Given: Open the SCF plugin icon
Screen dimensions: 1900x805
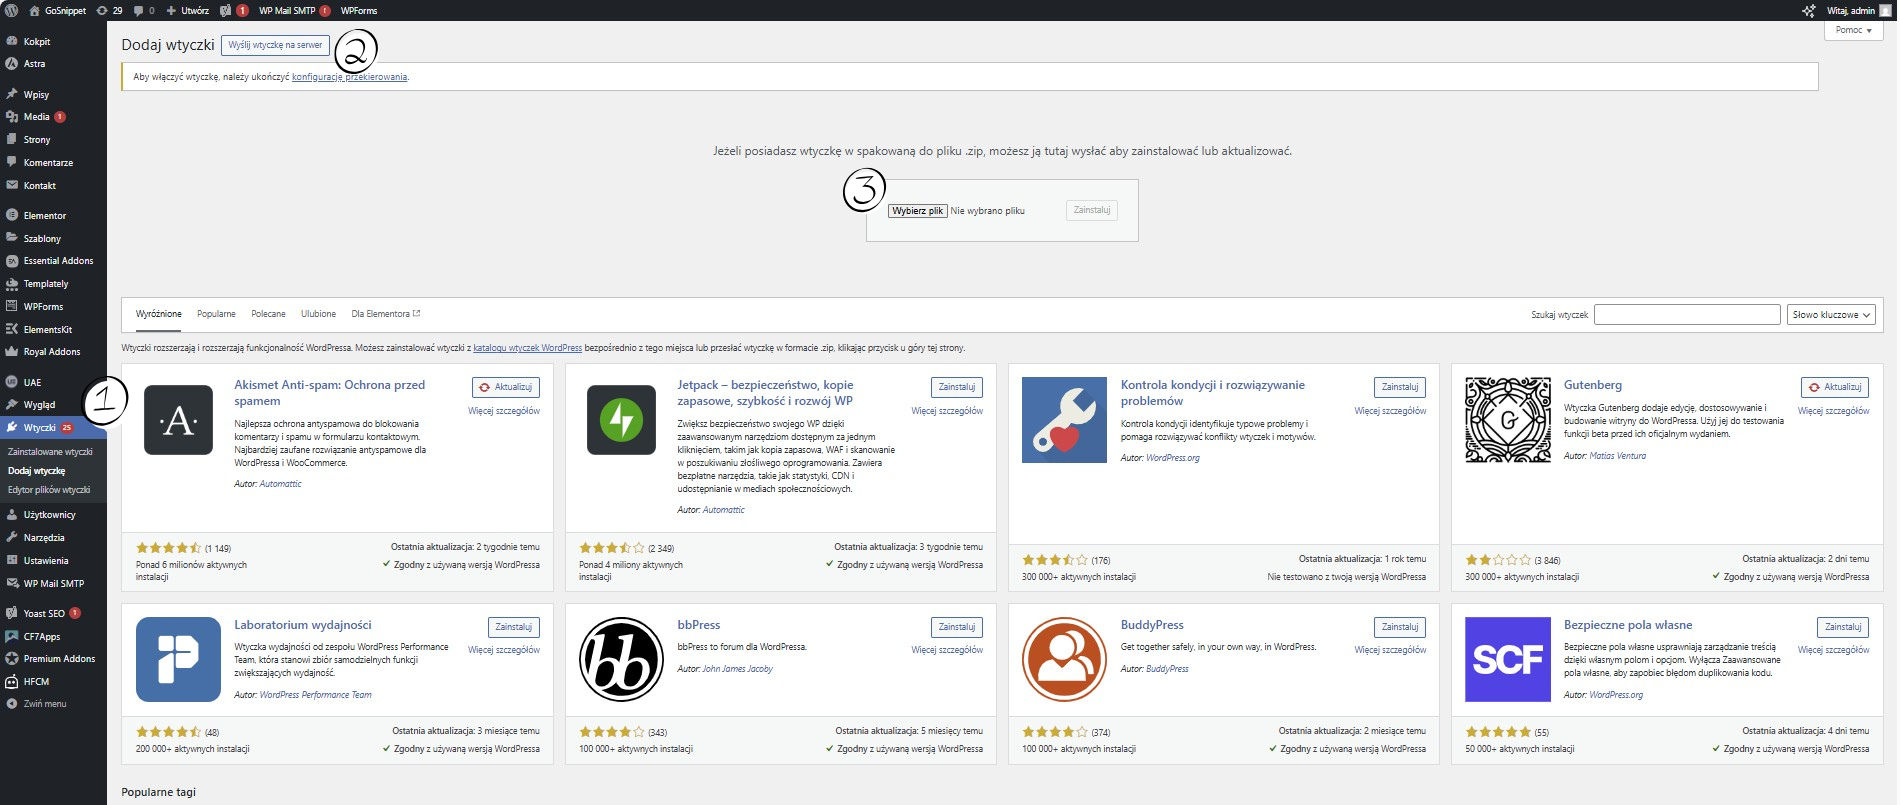Looking at the screenshot, I should (x=1507, y=659).
